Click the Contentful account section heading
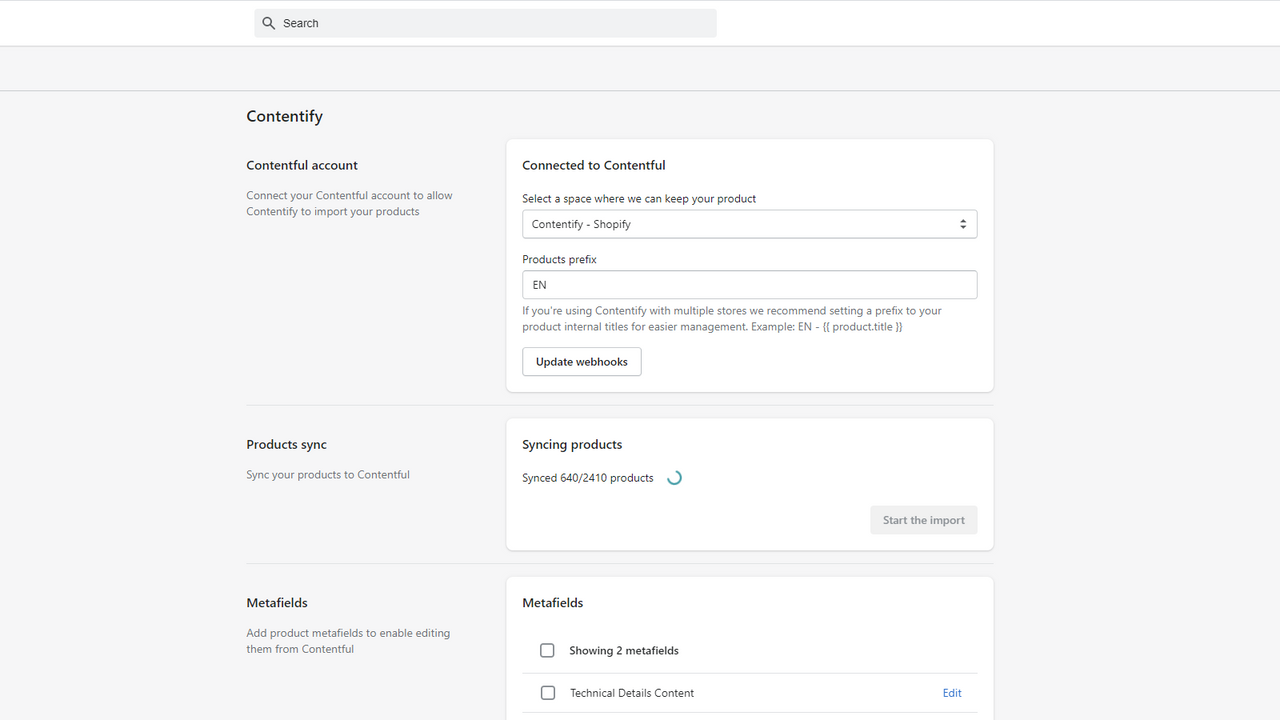1280x720 pixels. (x=301, y=165)
